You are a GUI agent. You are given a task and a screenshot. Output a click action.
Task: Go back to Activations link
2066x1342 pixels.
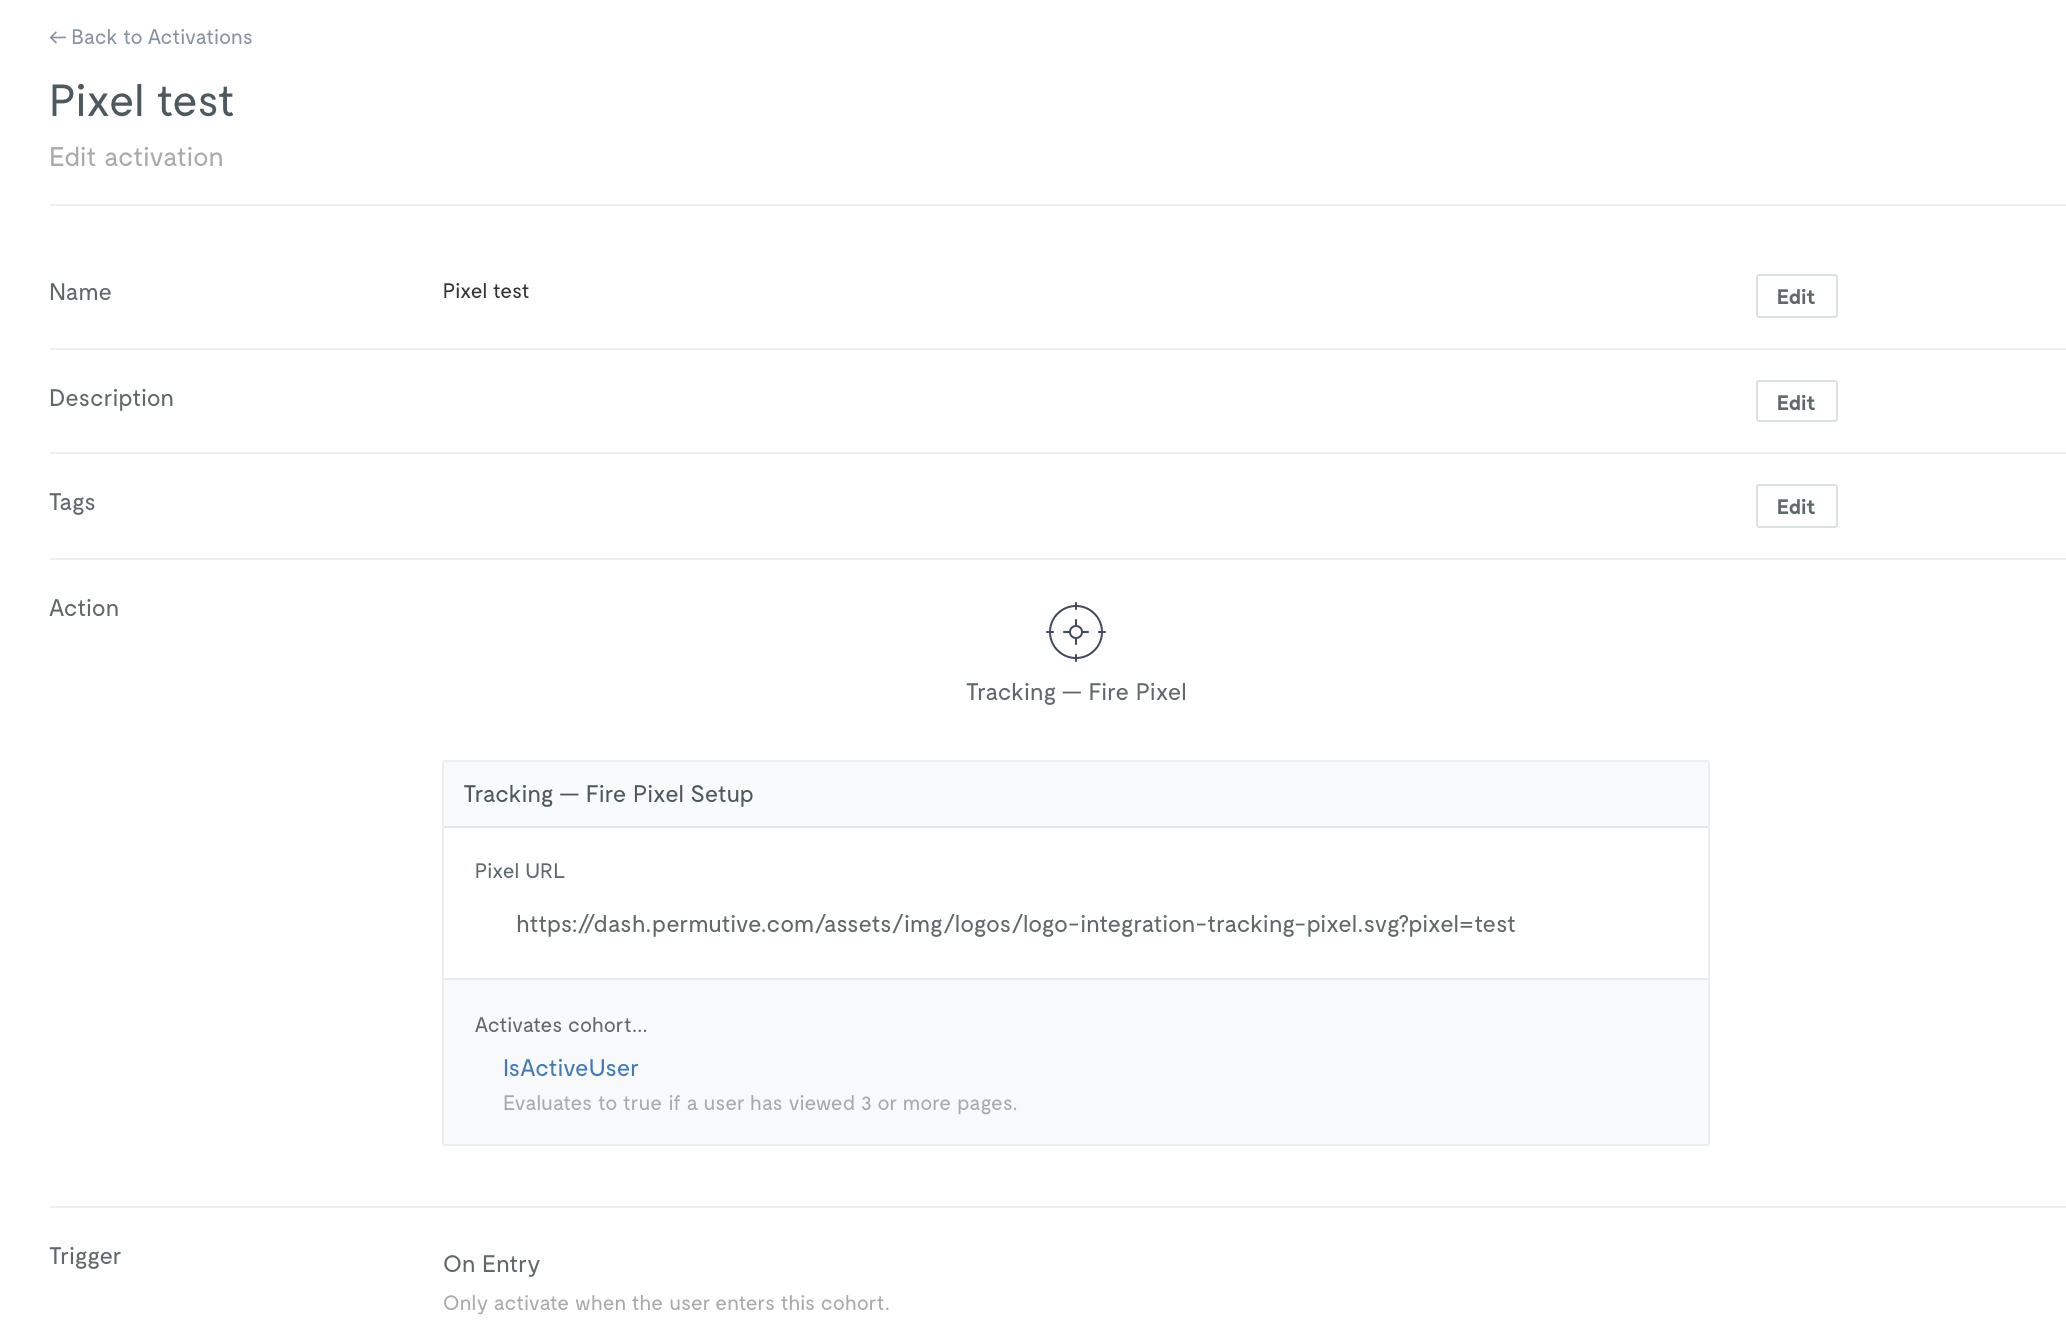click(x=151, y=37)
